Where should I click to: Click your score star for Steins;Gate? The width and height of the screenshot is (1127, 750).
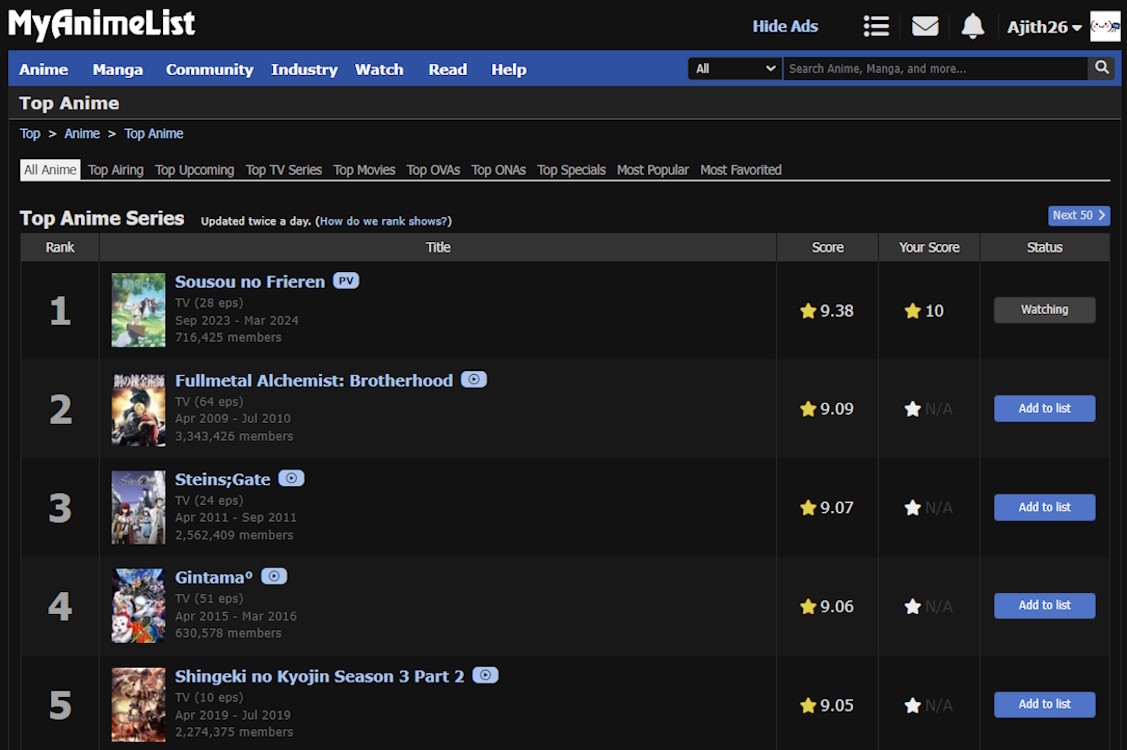tap(913, 508)
